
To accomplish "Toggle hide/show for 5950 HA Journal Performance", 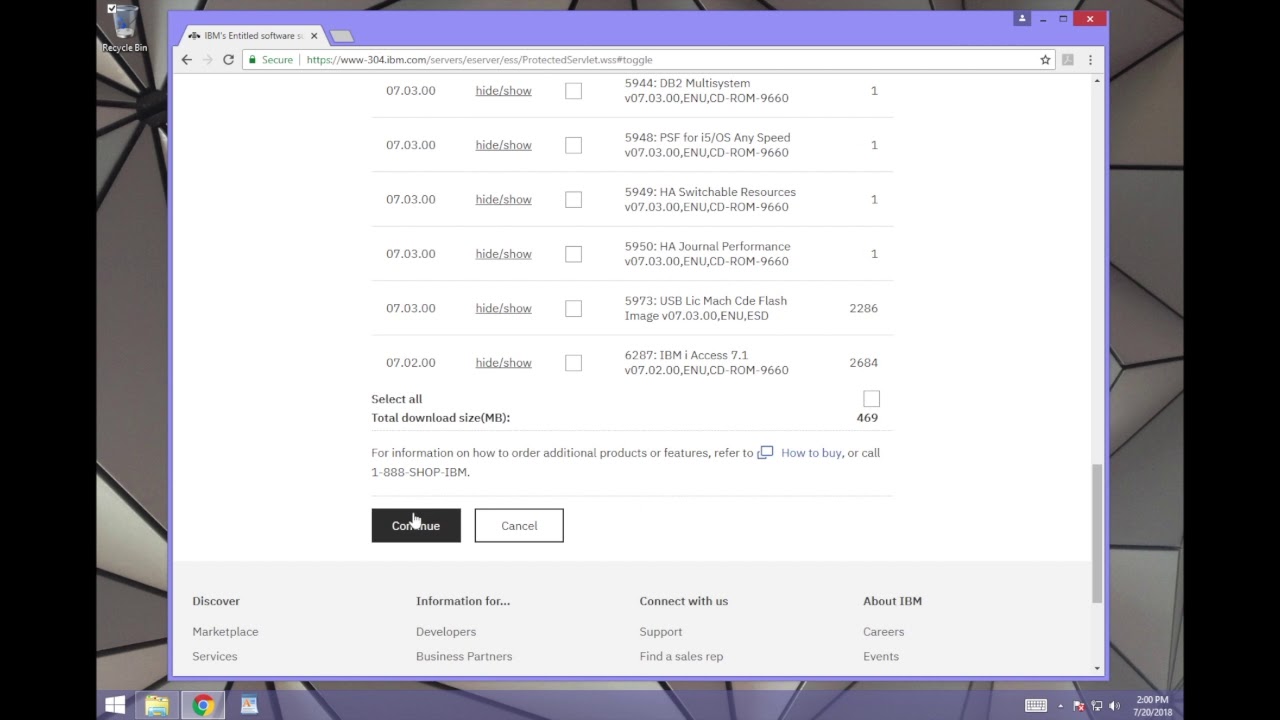I will [503, 254].
